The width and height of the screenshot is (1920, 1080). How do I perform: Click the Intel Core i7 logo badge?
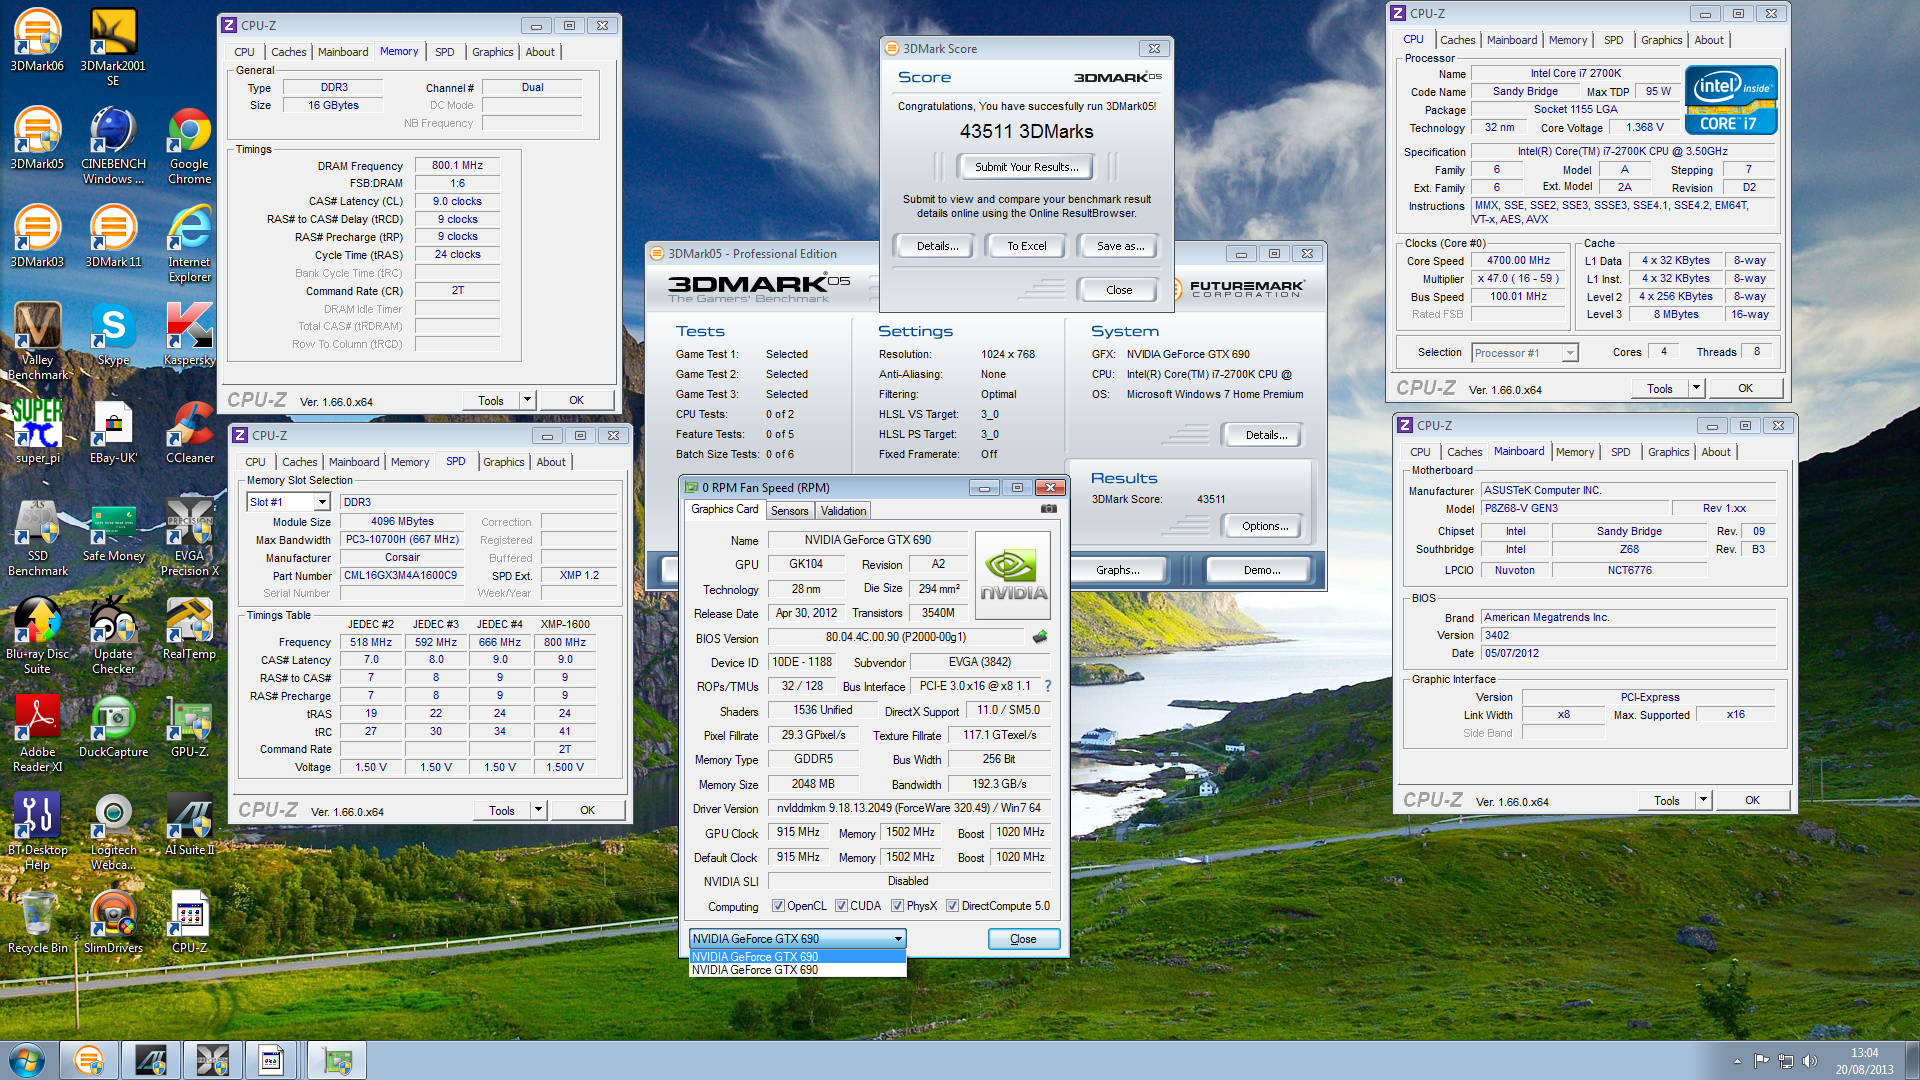coord(1731,99)
